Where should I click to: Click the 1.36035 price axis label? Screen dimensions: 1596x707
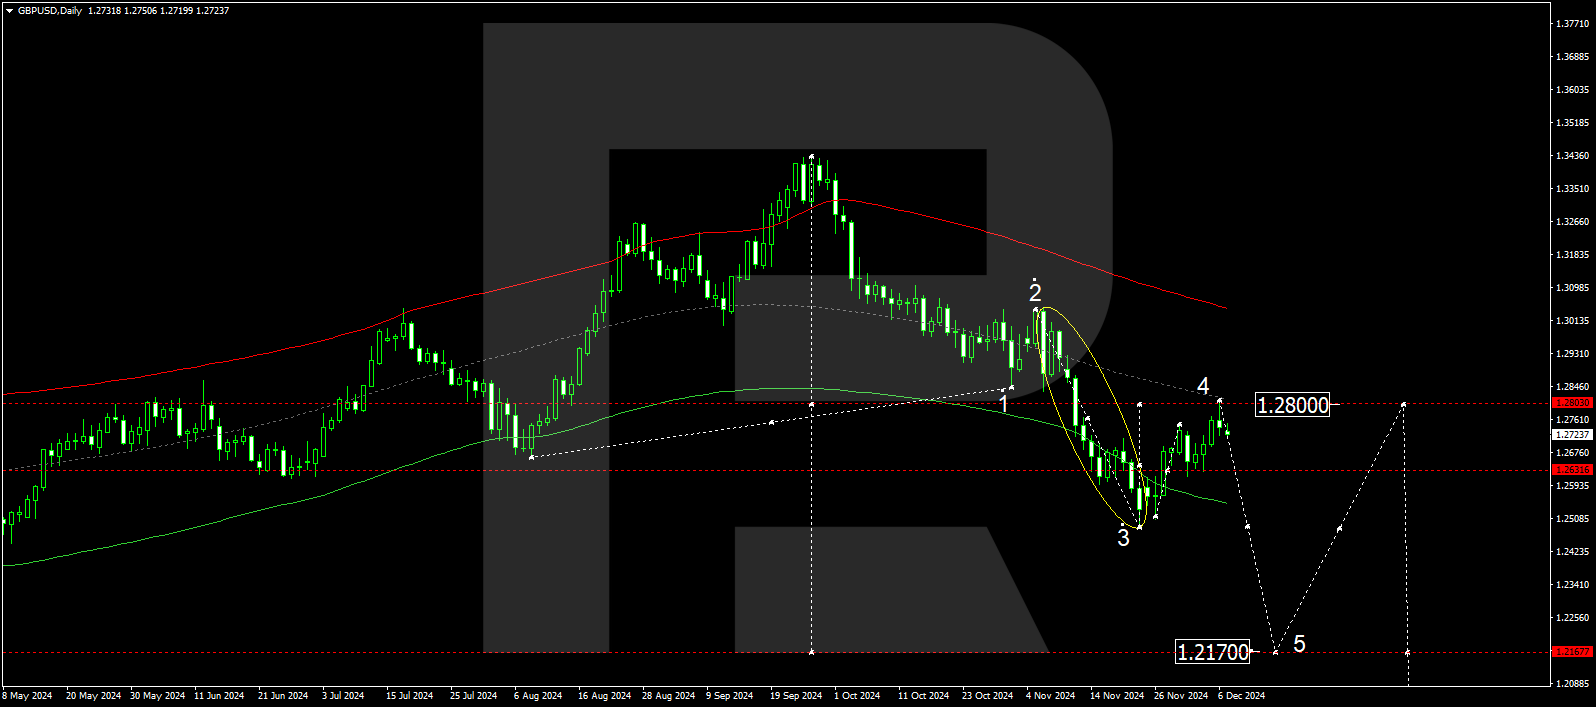click(x=1573, y=90)
